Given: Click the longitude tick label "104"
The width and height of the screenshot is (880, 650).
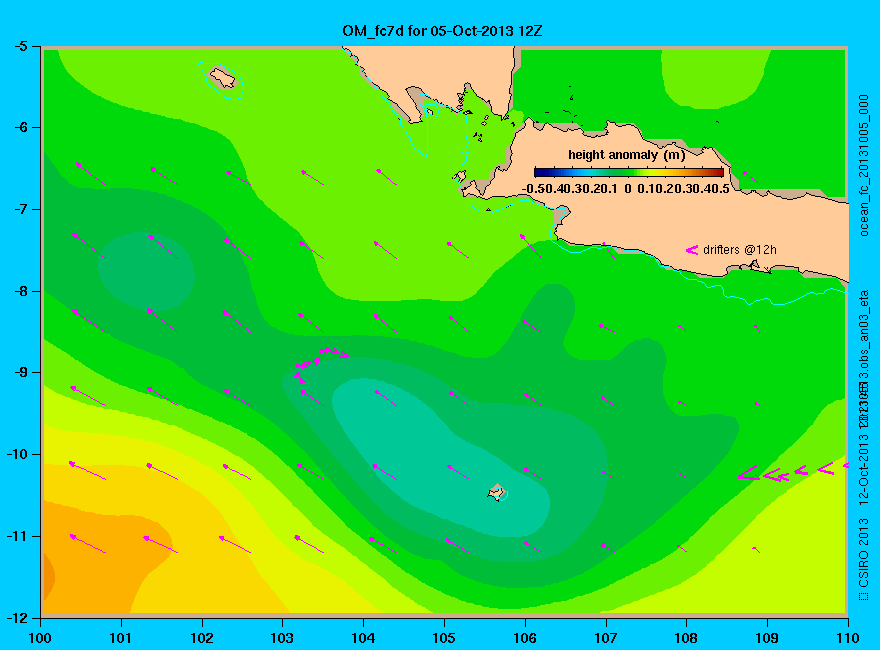Looking at the screenshot, I should 363,638.
